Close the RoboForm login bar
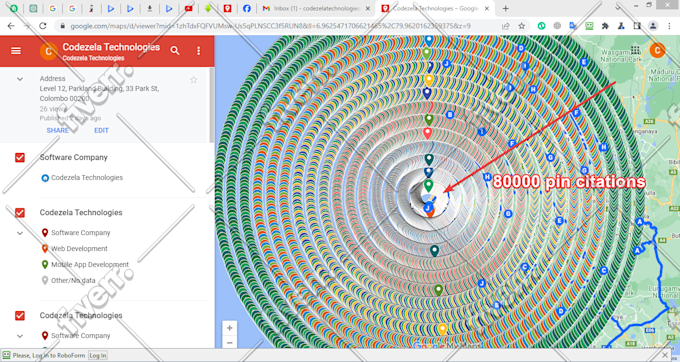The width and height of the screenshot is (680, 362). 665,355
